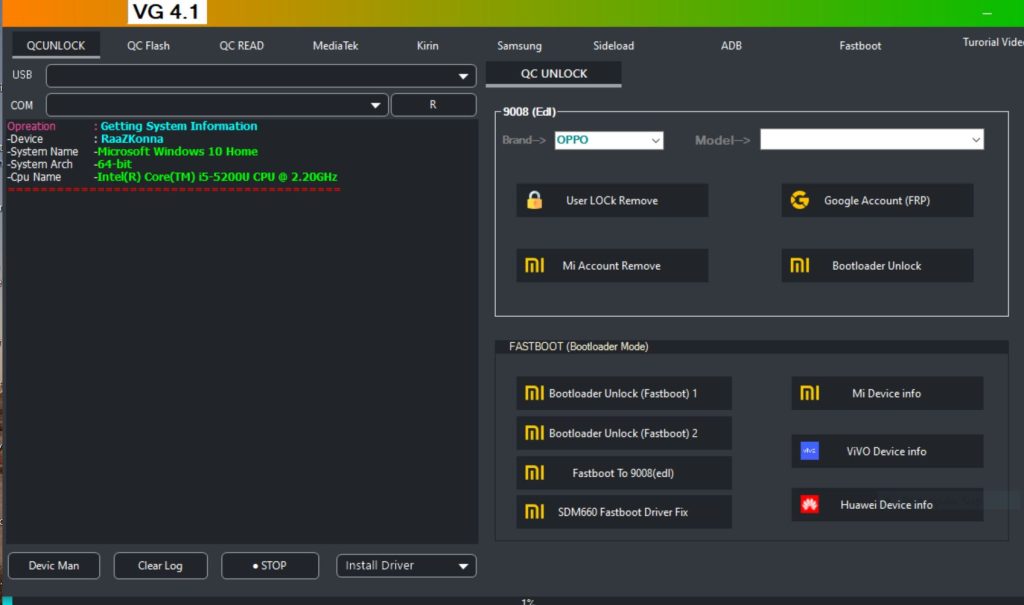Click the Mi logo on Fastboot To 9008(edl)

click(x=534, y=472)
